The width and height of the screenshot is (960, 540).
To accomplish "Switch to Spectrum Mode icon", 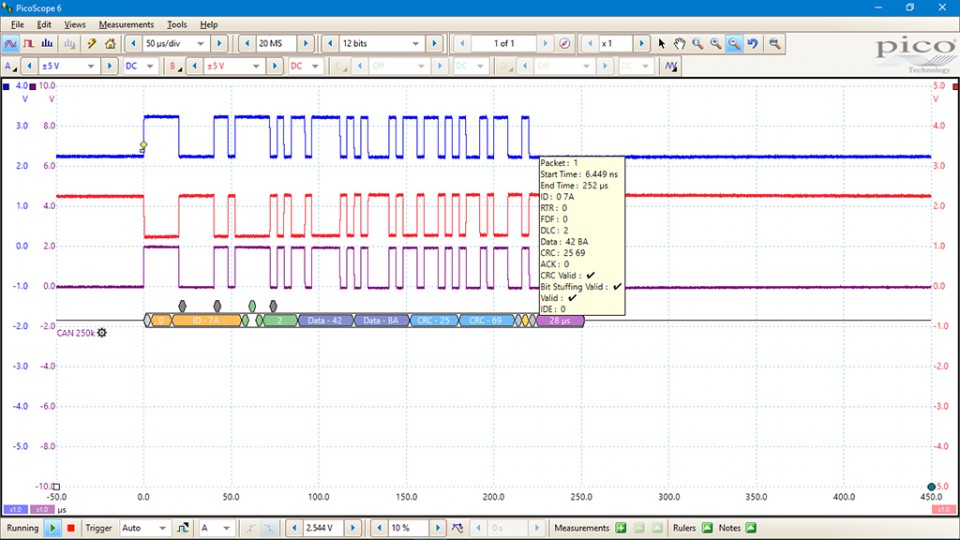I will click(x=47, y=44).
